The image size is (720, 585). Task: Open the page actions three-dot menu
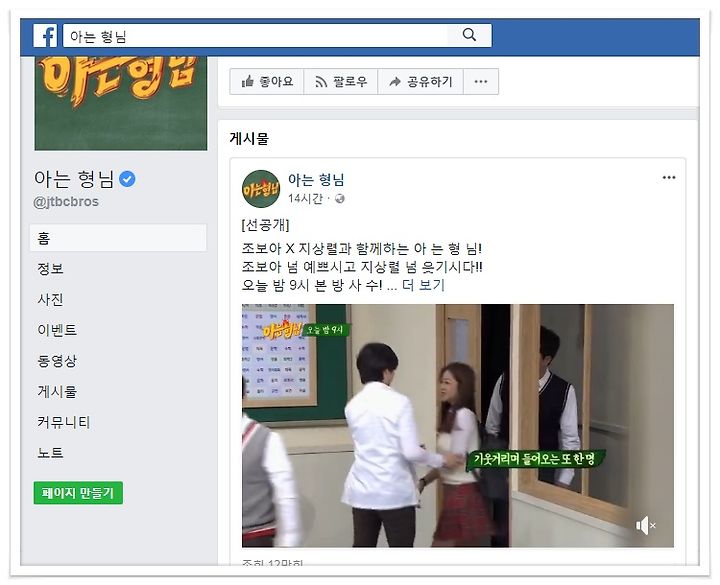[x=481, y=82]
